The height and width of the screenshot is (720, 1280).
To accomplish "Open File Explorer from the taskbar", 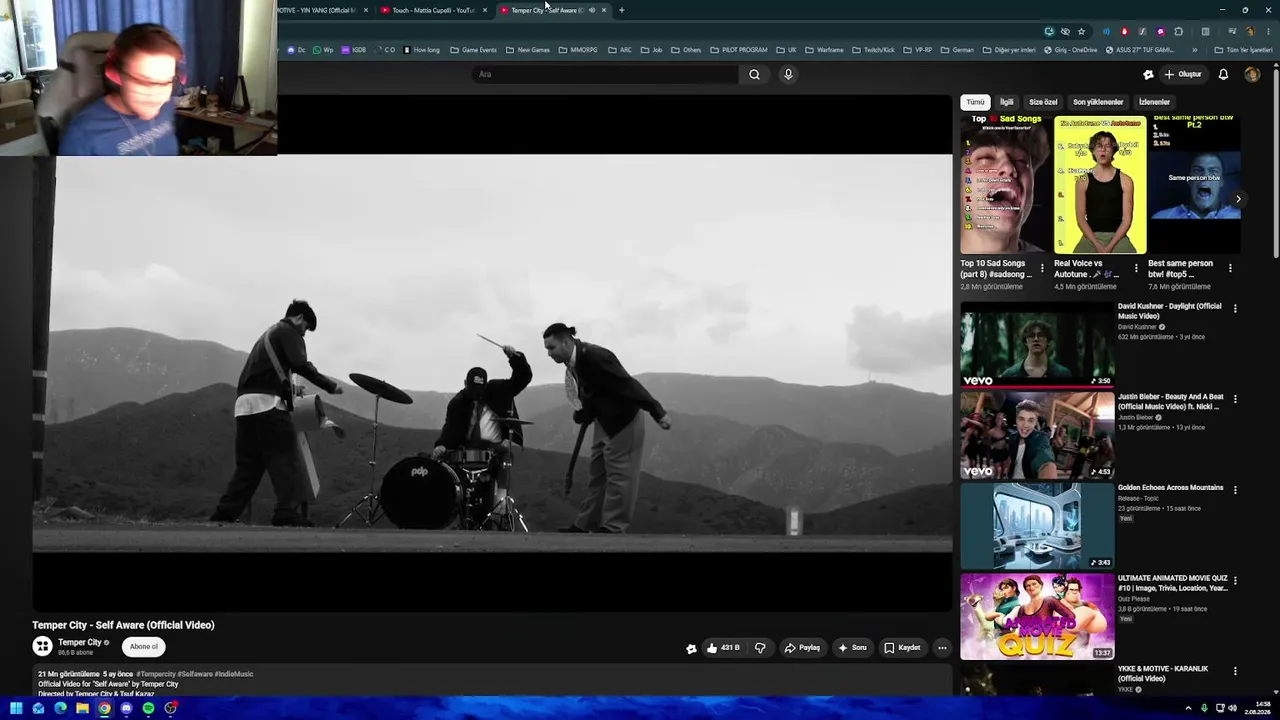I will click(82, 708).
